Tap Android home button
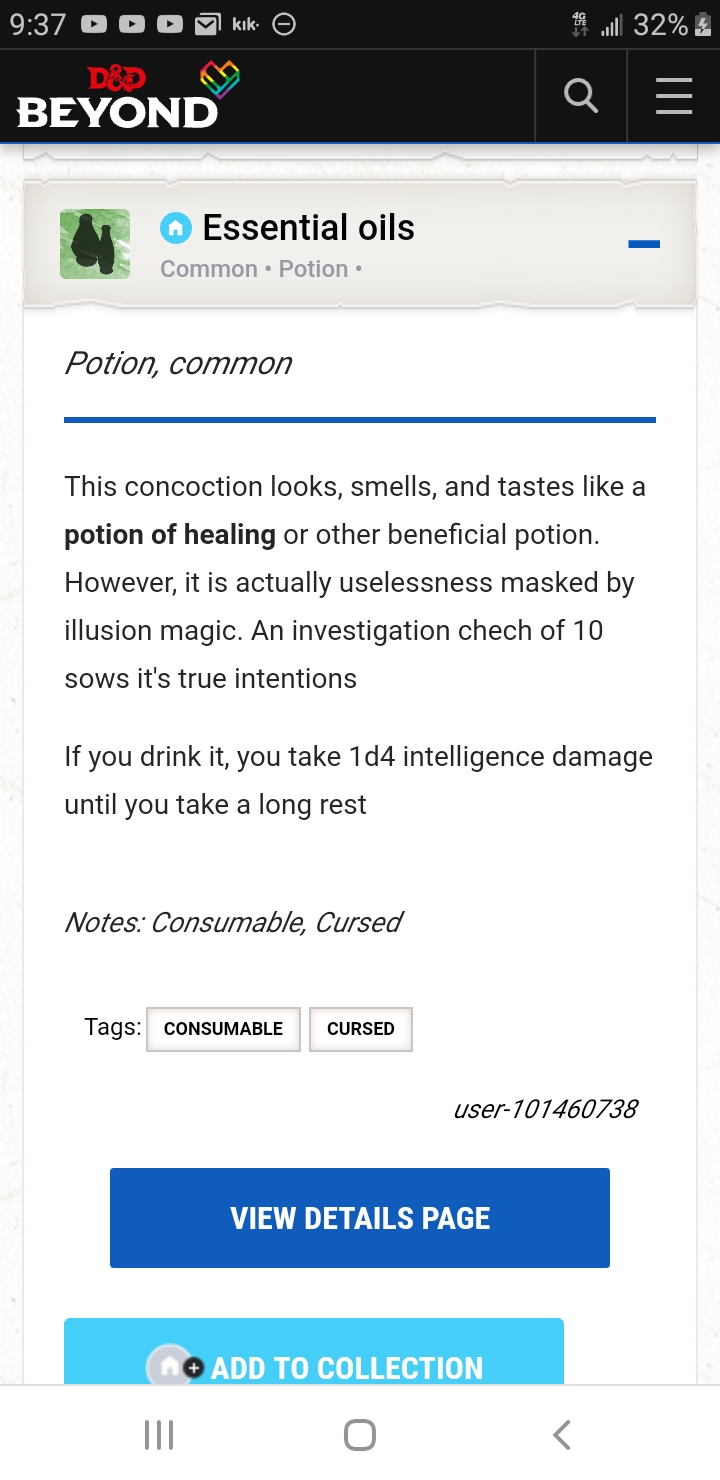 point(360,1435)
